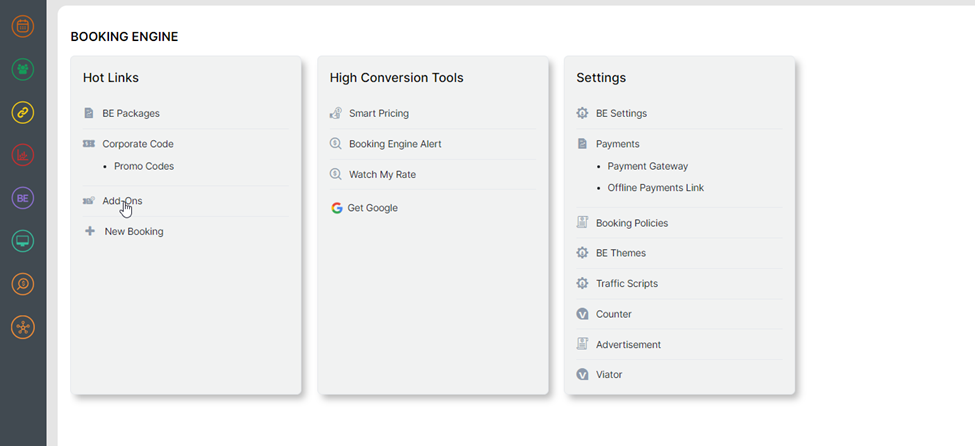Open the orange network hub sidebar icon

(23, 327)
